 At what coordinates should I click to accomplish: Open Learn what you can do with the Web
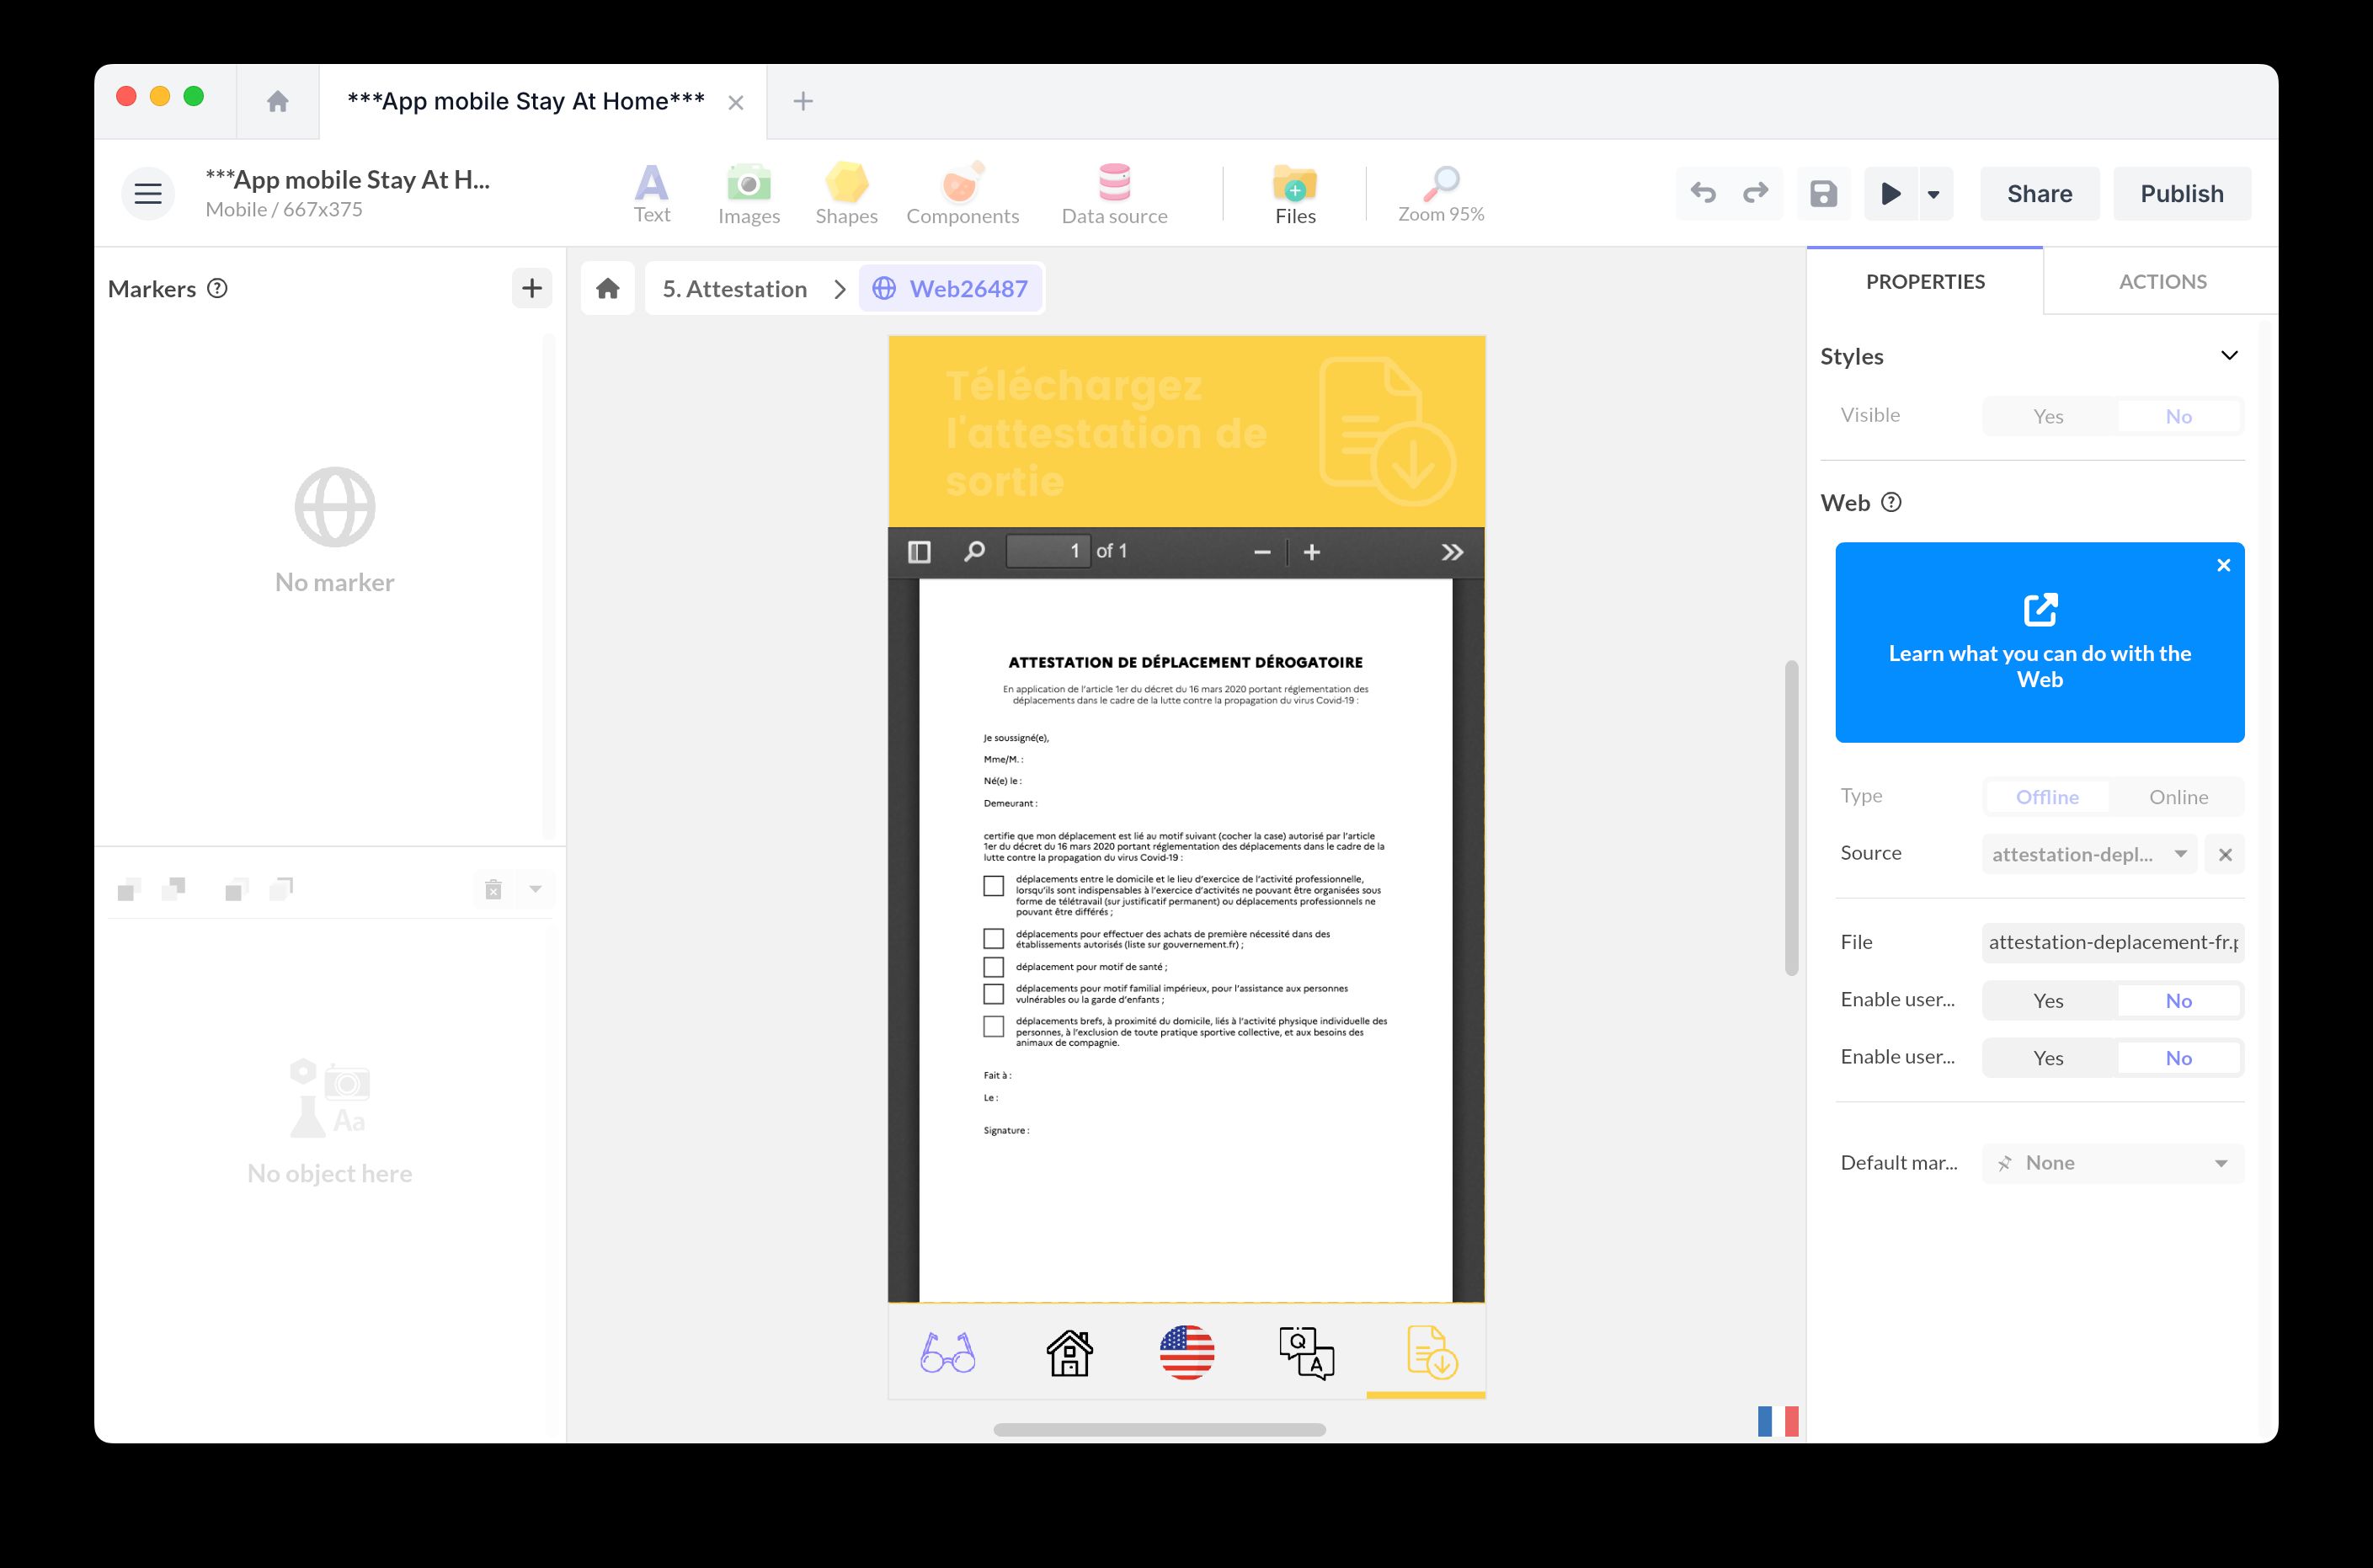(x=2039, y=643)
